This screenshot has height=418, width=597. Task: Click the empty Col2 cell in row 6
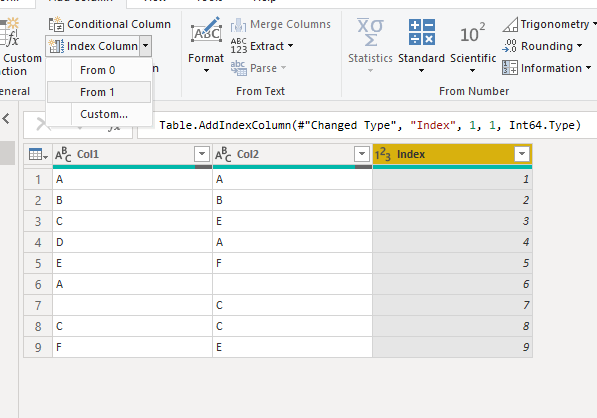292,284
